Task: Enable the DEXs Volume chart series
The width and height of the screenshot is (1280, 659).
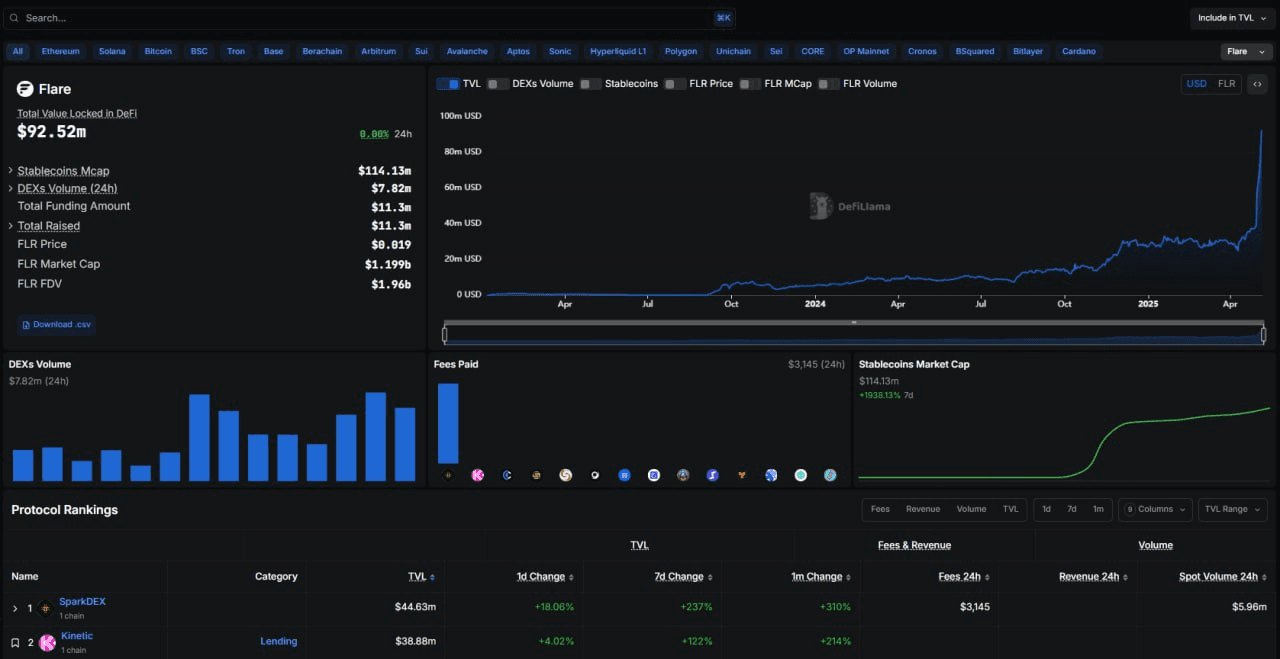Action: pos(498,84)
